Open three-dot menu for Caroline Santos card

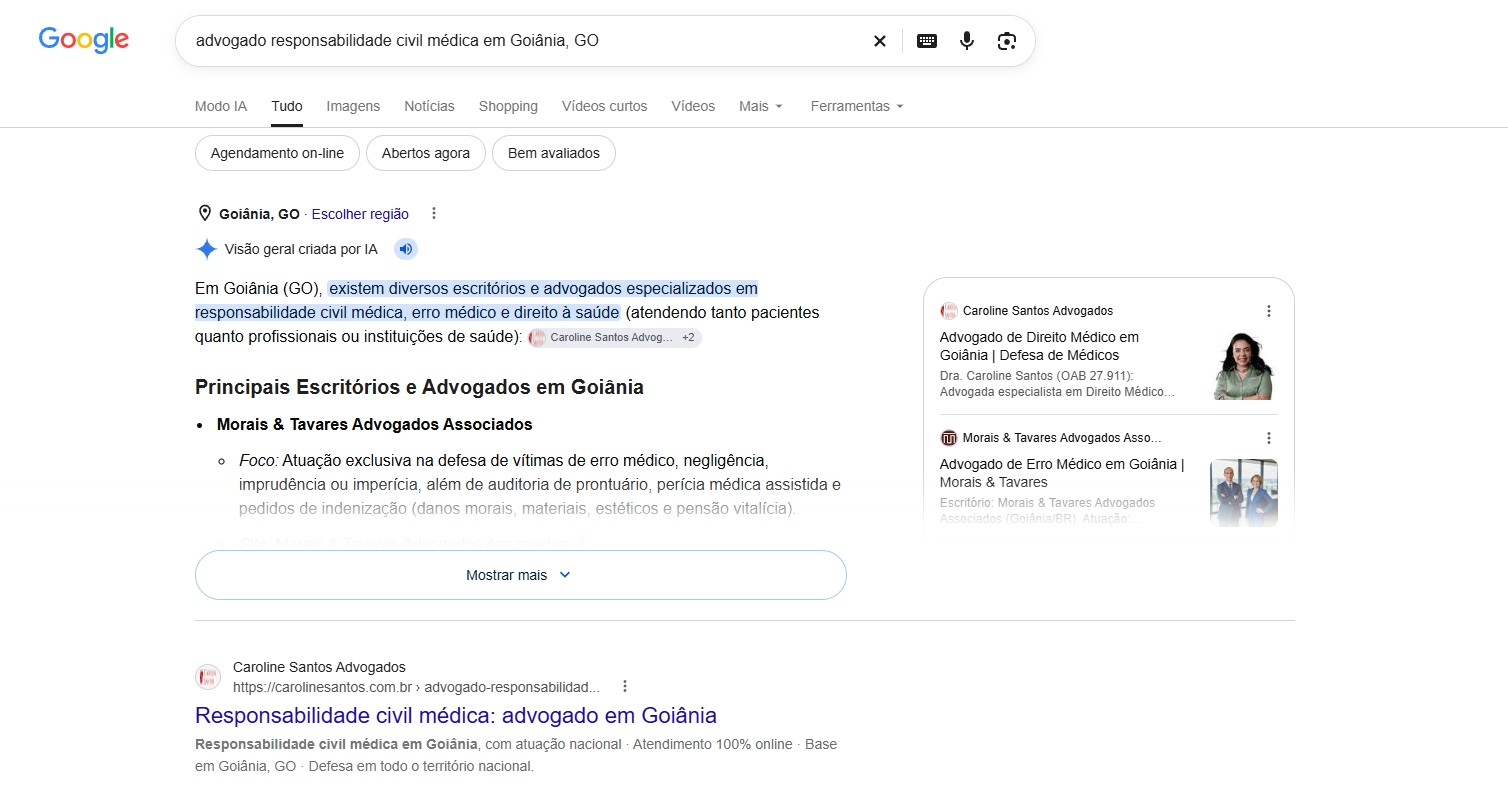[1269, 311]
